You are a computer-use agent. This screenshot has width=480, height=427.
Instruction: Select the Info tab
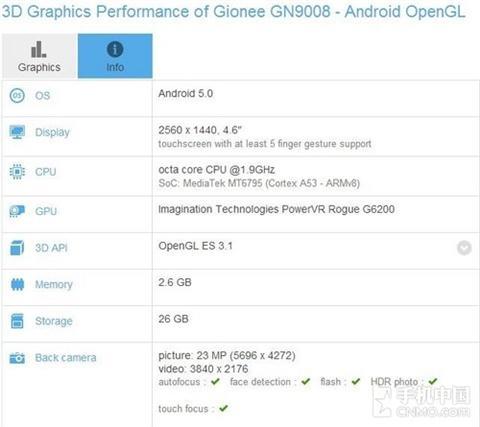pos(115,56)
